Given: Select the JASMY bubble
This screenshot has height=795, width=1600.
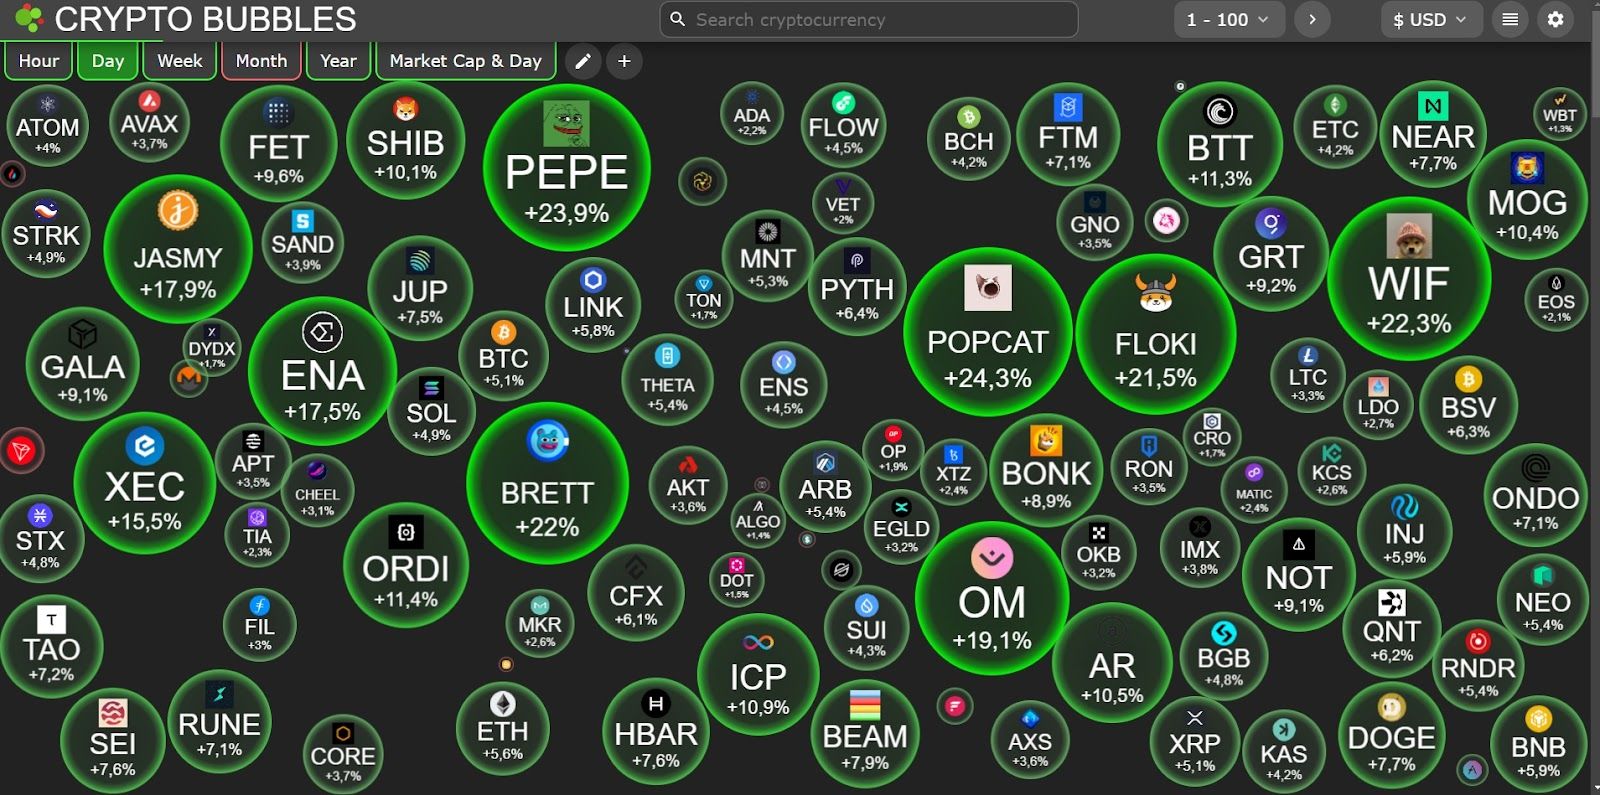Looking at the screenshot, I should point(178,249).
